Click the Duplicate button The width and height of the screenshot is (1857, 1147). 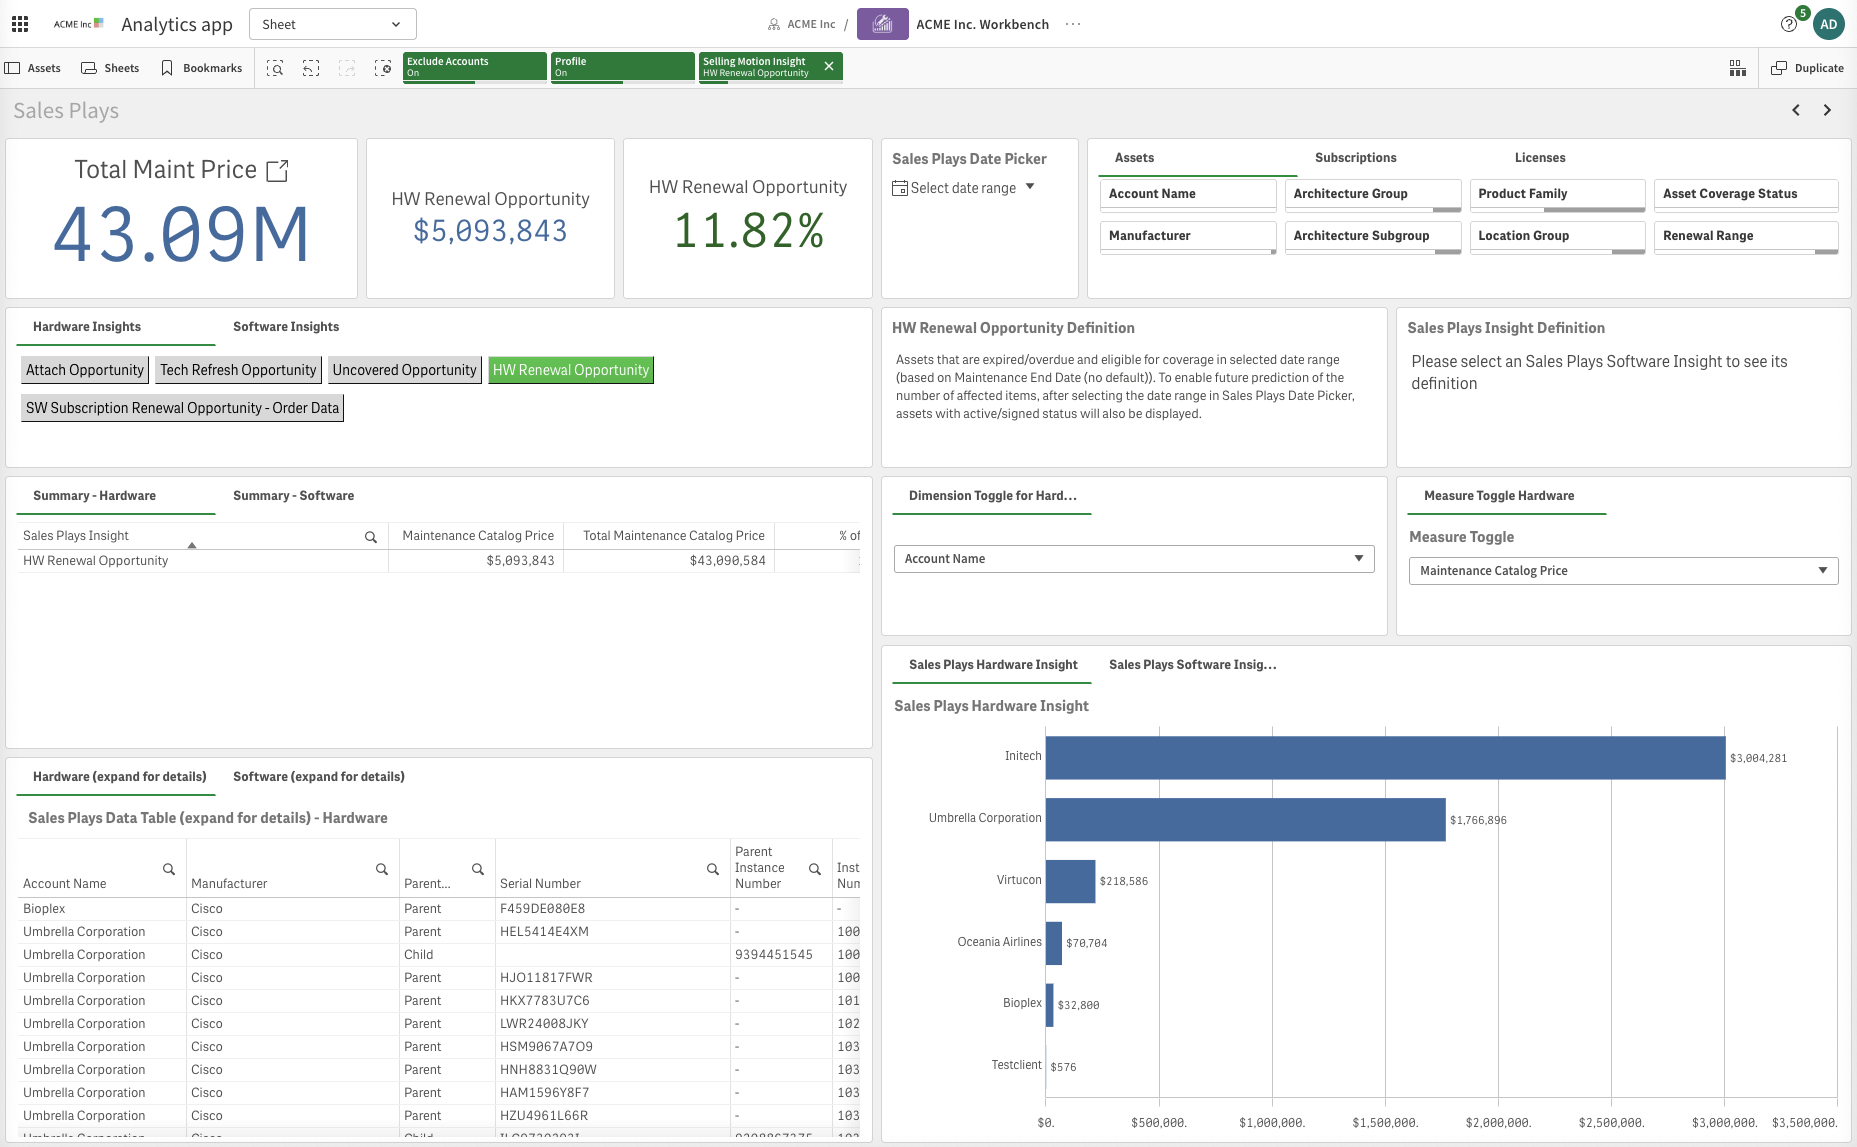click(1807, 68)
